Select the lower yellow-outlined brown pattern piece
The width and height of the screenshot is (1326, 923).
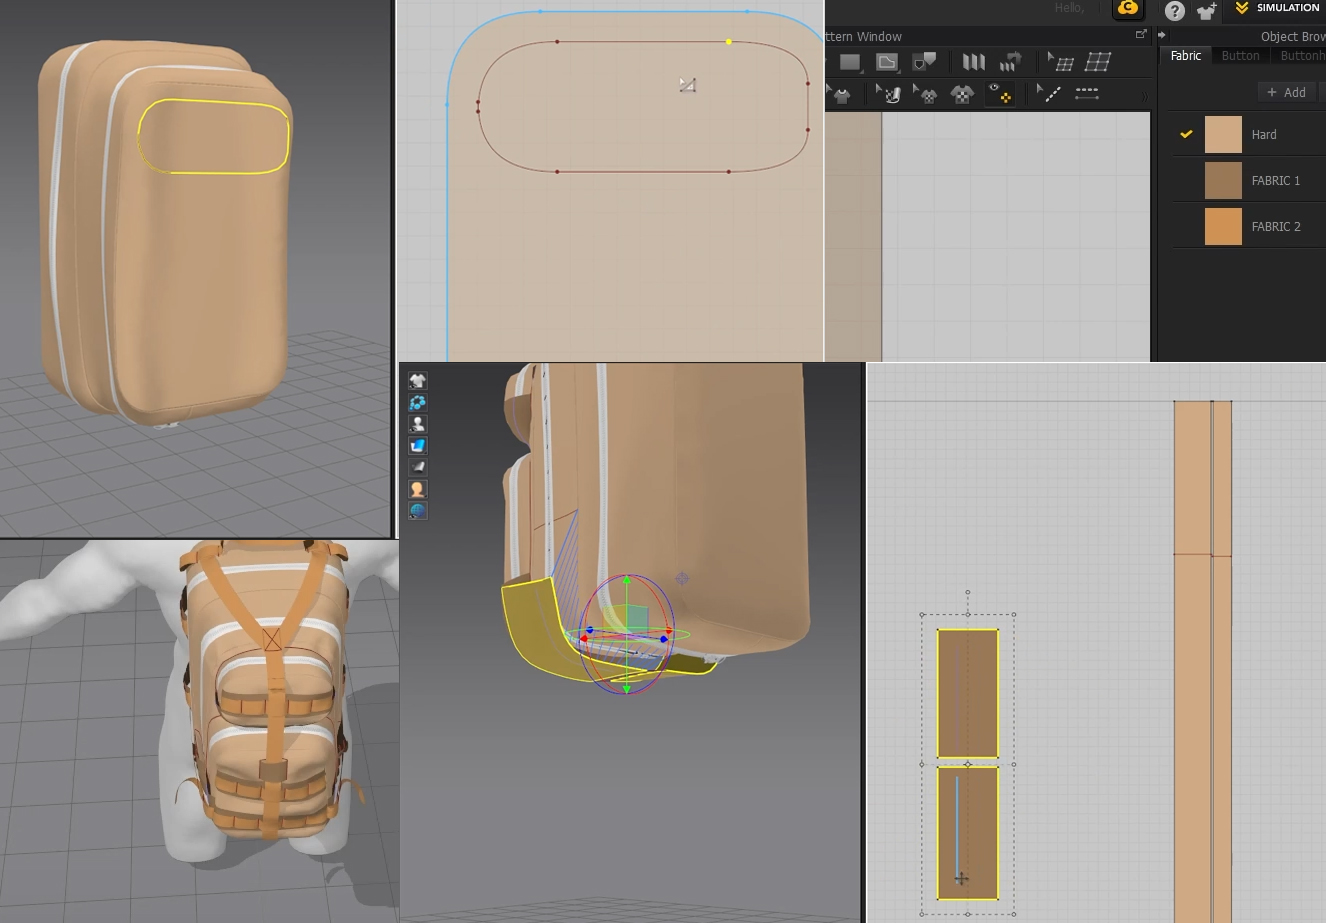(x=967, y=833)
